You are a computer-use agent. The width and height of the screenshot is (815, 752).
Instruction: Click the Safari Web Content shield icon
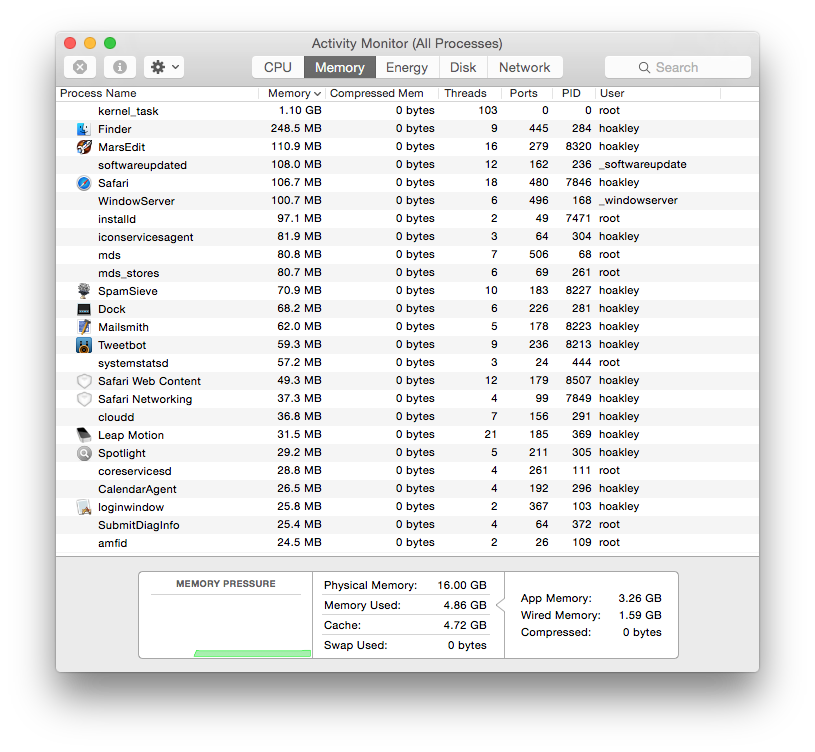tap(84, 381)
